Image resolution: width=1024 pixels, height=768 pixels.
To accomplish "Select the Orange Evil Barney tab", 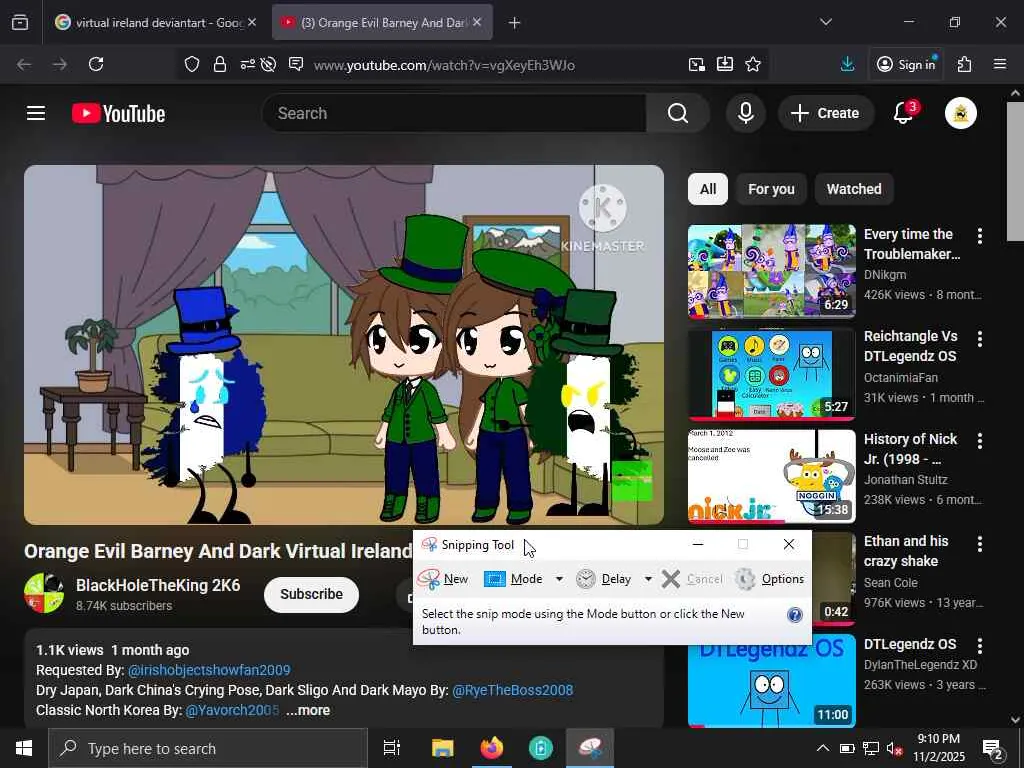I will click(x=382, y=23).
